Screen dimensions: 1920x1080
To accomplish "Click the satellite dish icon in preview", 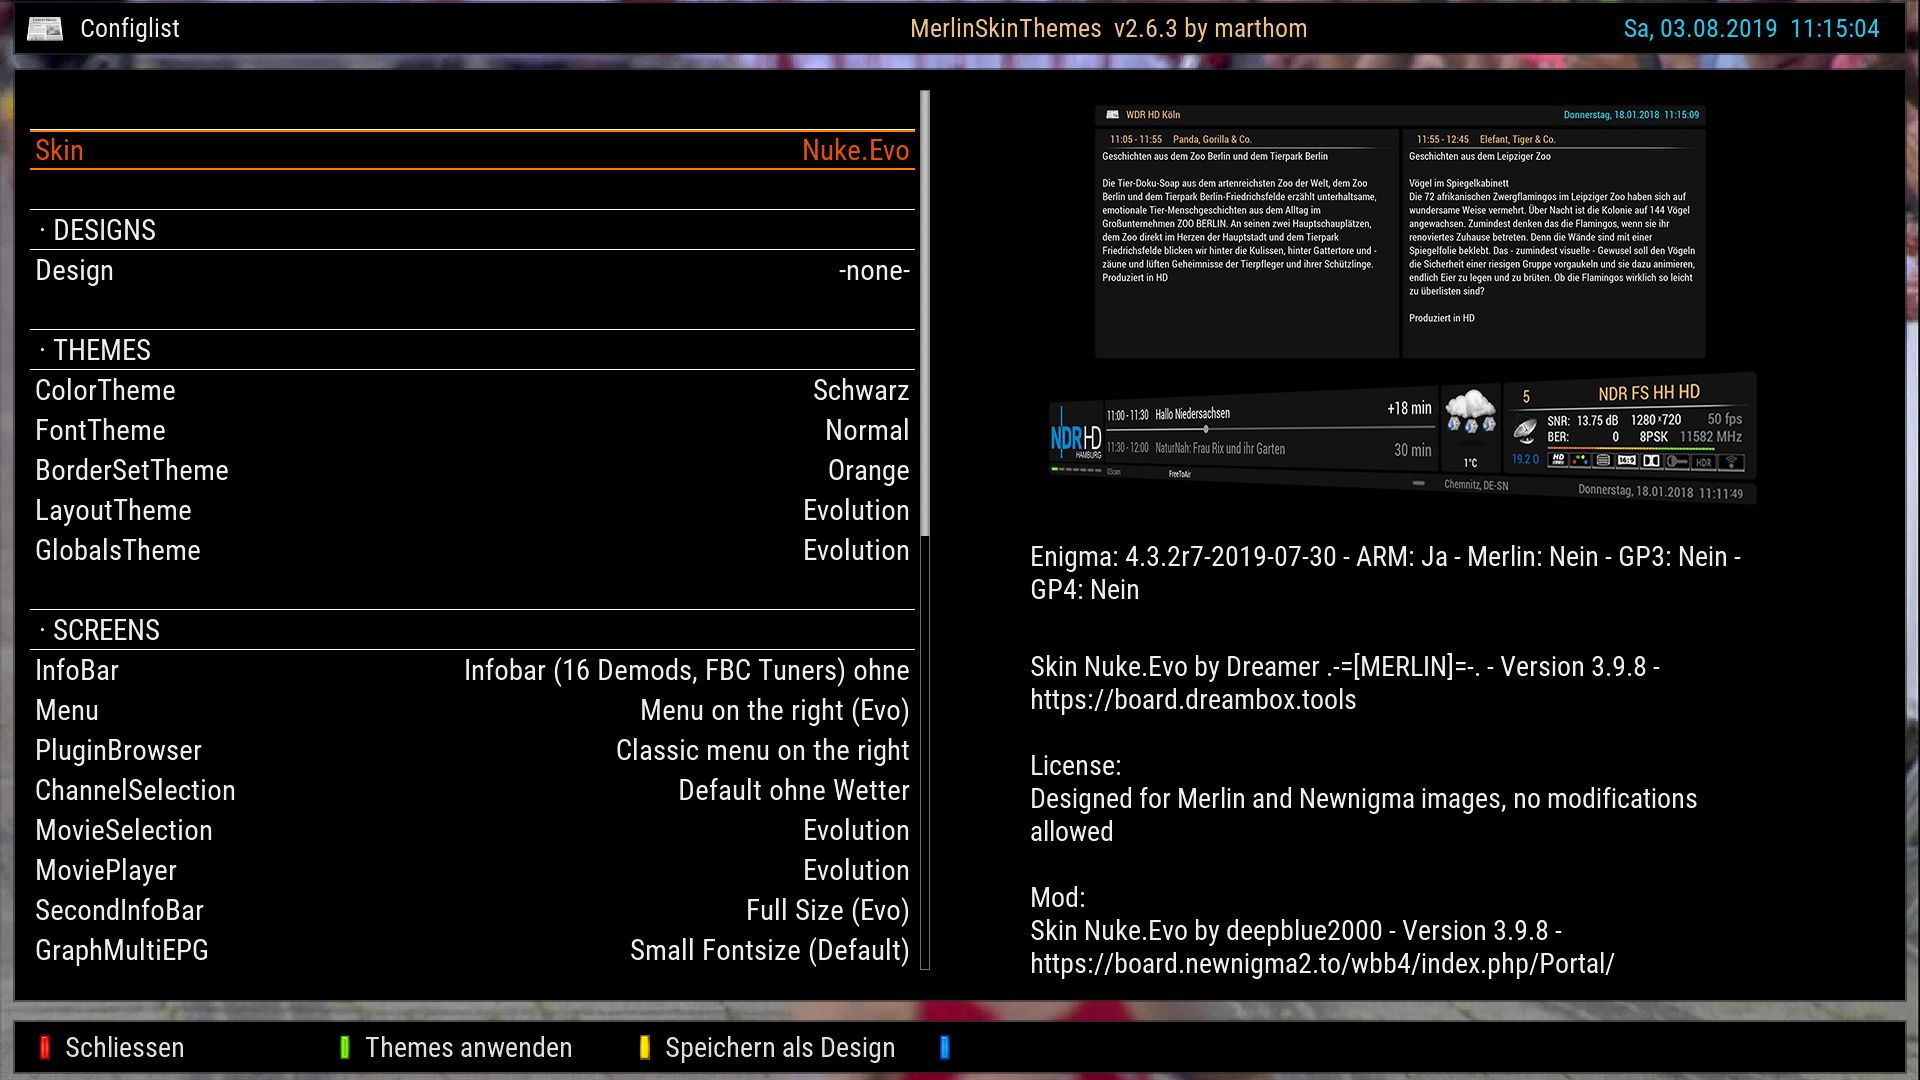I will 1524,430.
